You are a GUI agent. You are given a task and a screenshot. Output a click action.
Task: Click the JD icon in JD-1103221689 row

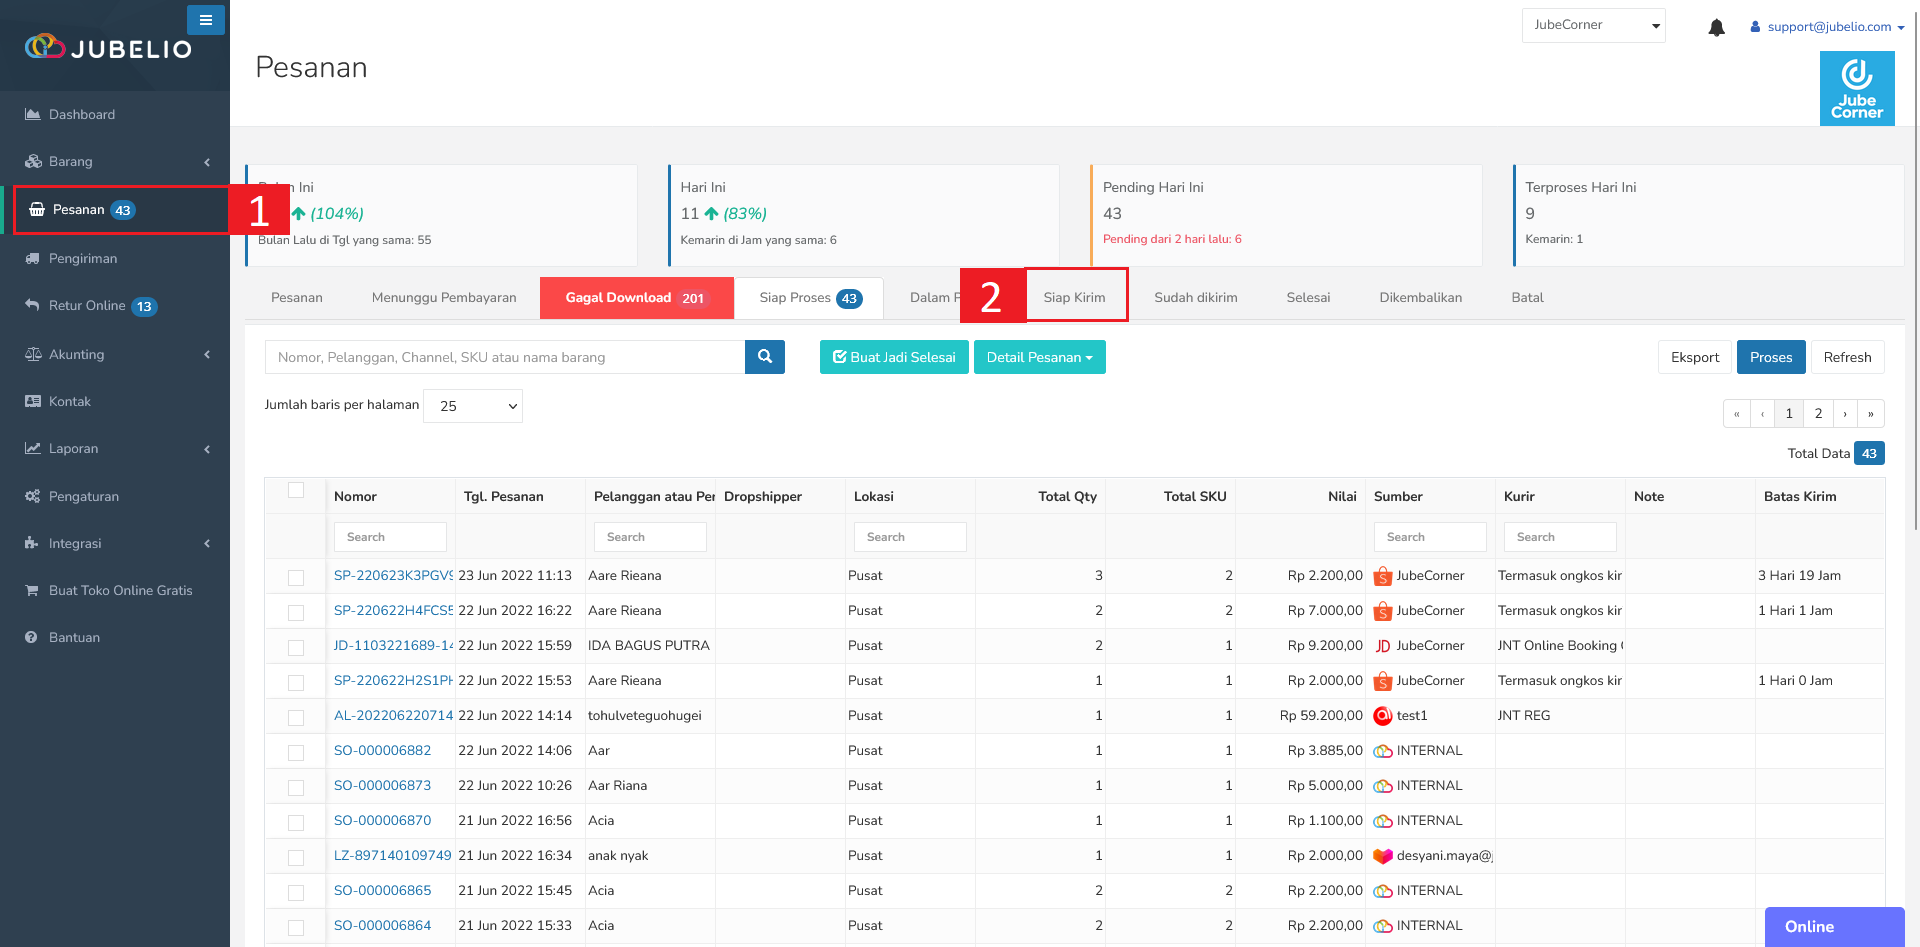click(1383, 646)
